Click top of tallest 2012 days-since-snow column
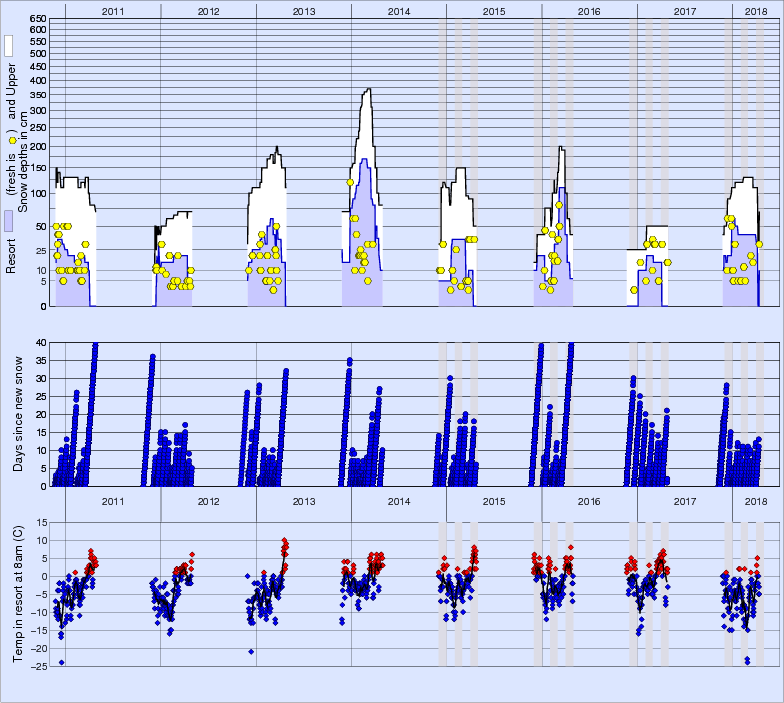 (x=153, y=356)
